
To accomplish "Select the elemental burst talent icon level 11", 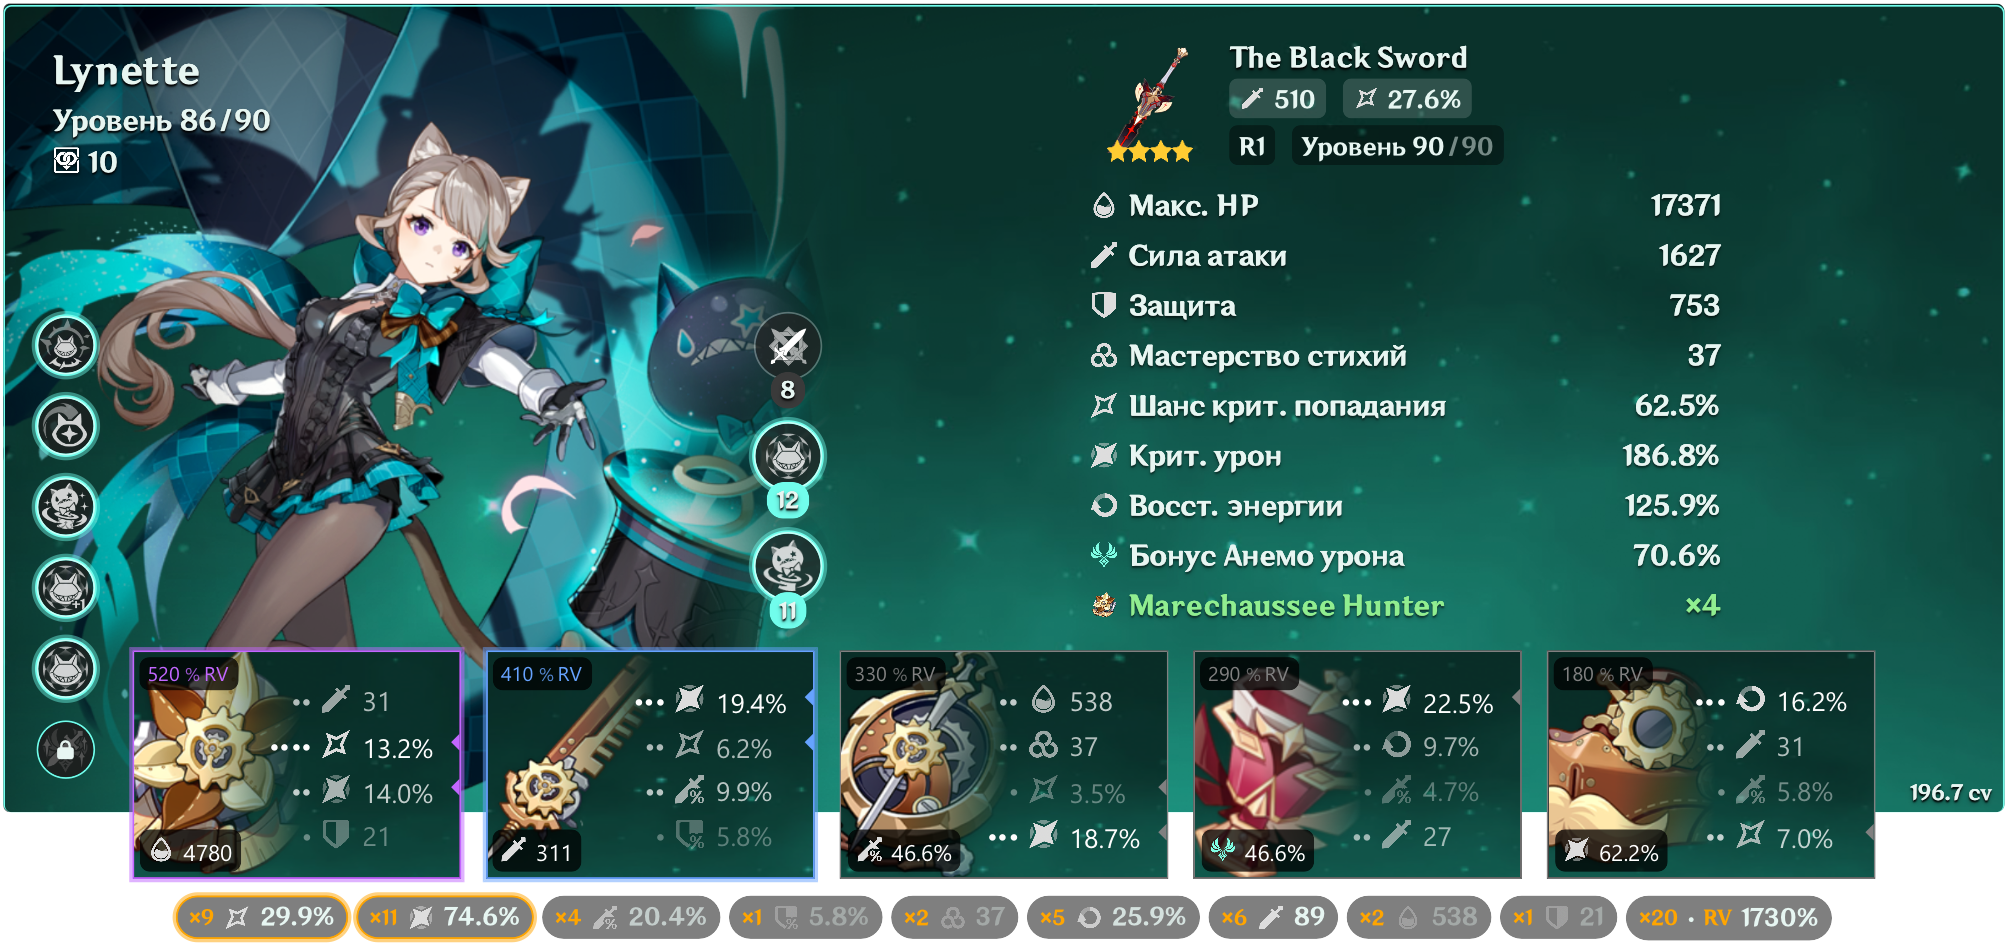I will [787, 566].
